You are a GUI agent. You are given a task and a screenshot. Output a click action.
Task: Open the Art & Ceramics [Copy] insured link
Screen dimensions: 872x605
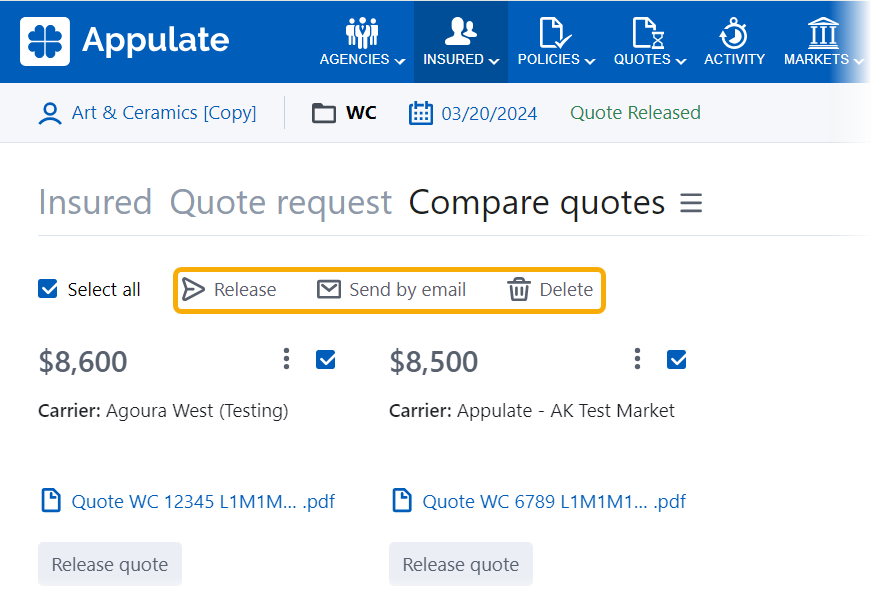click(x=164, y=113)
